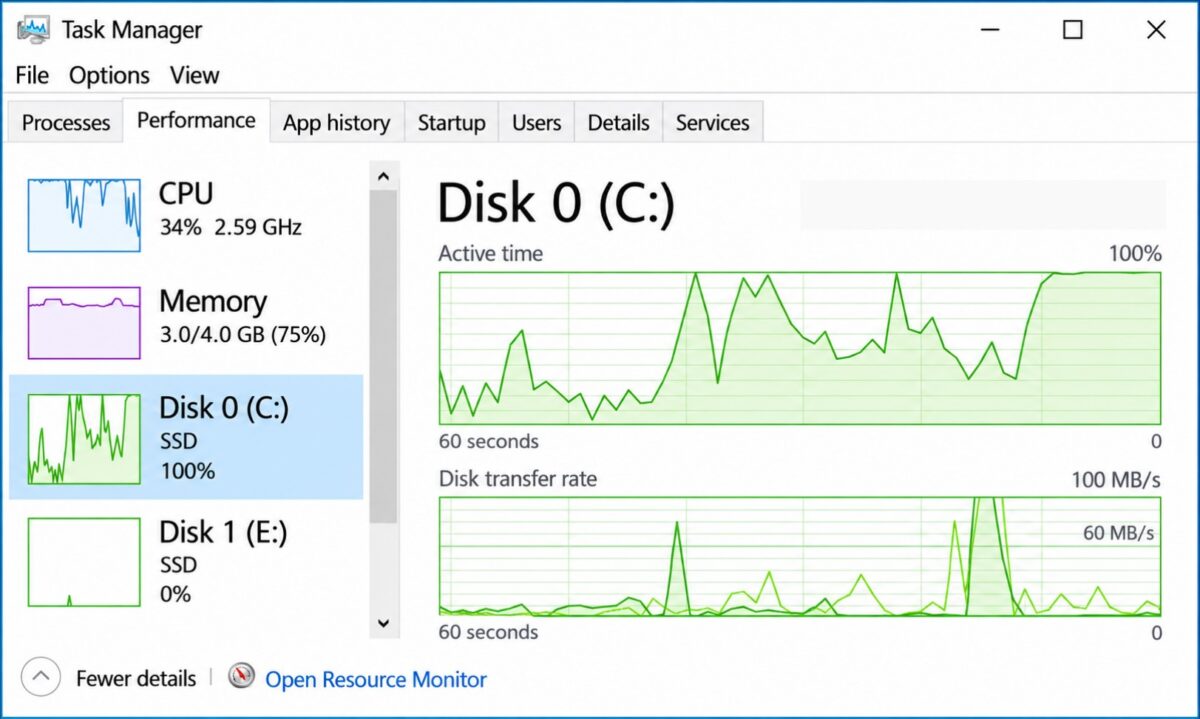The image size is (1200, 719).
Task: Select Disk 0 (C:) in the sidebar
Action: pyautogui.click(x=186, y=437)
